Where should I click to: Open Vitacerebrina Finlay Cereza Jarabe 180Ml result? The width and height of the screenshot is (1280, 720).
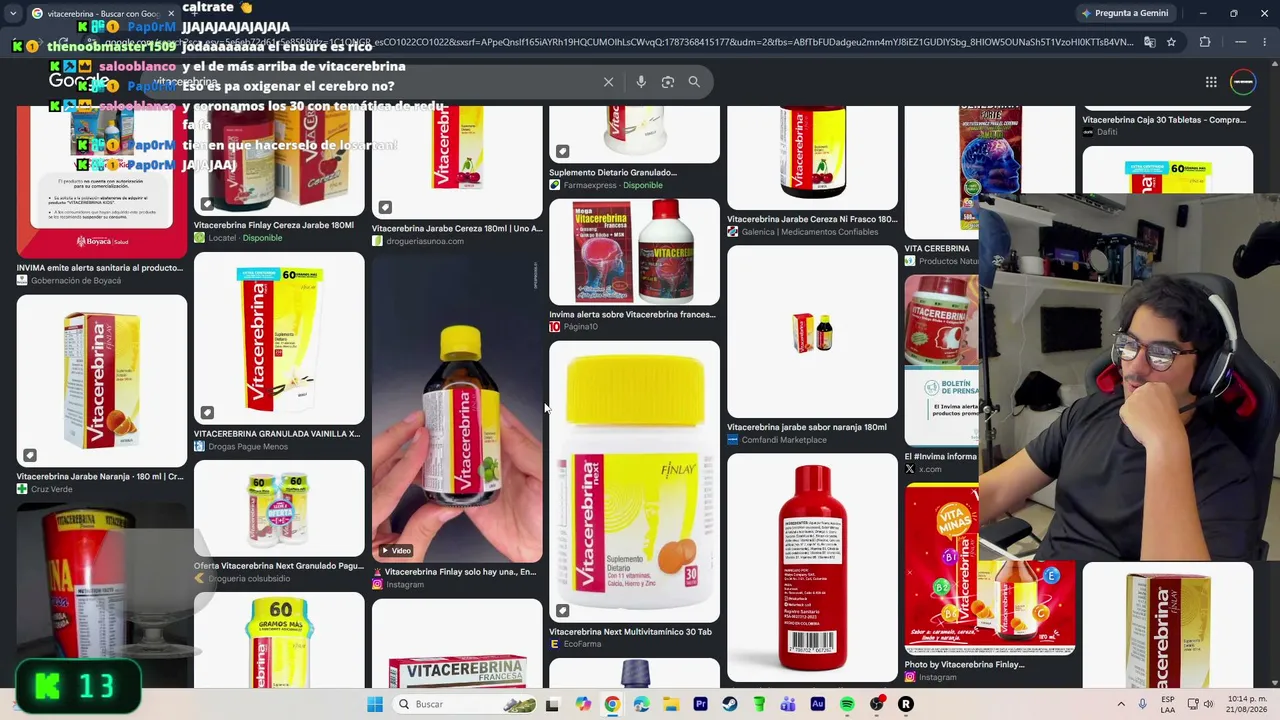pyautogui.click(x=274, y=225)
